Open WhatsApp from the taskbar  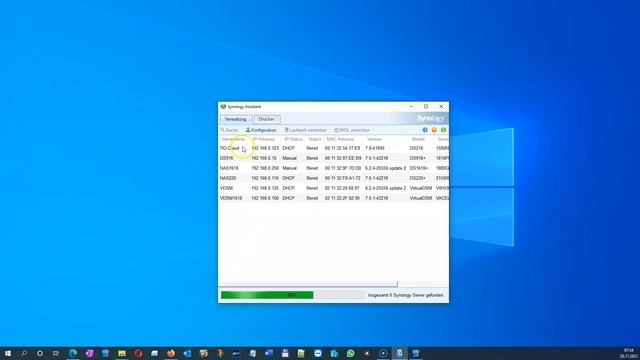pyautogui.click(x=350, y=353)
